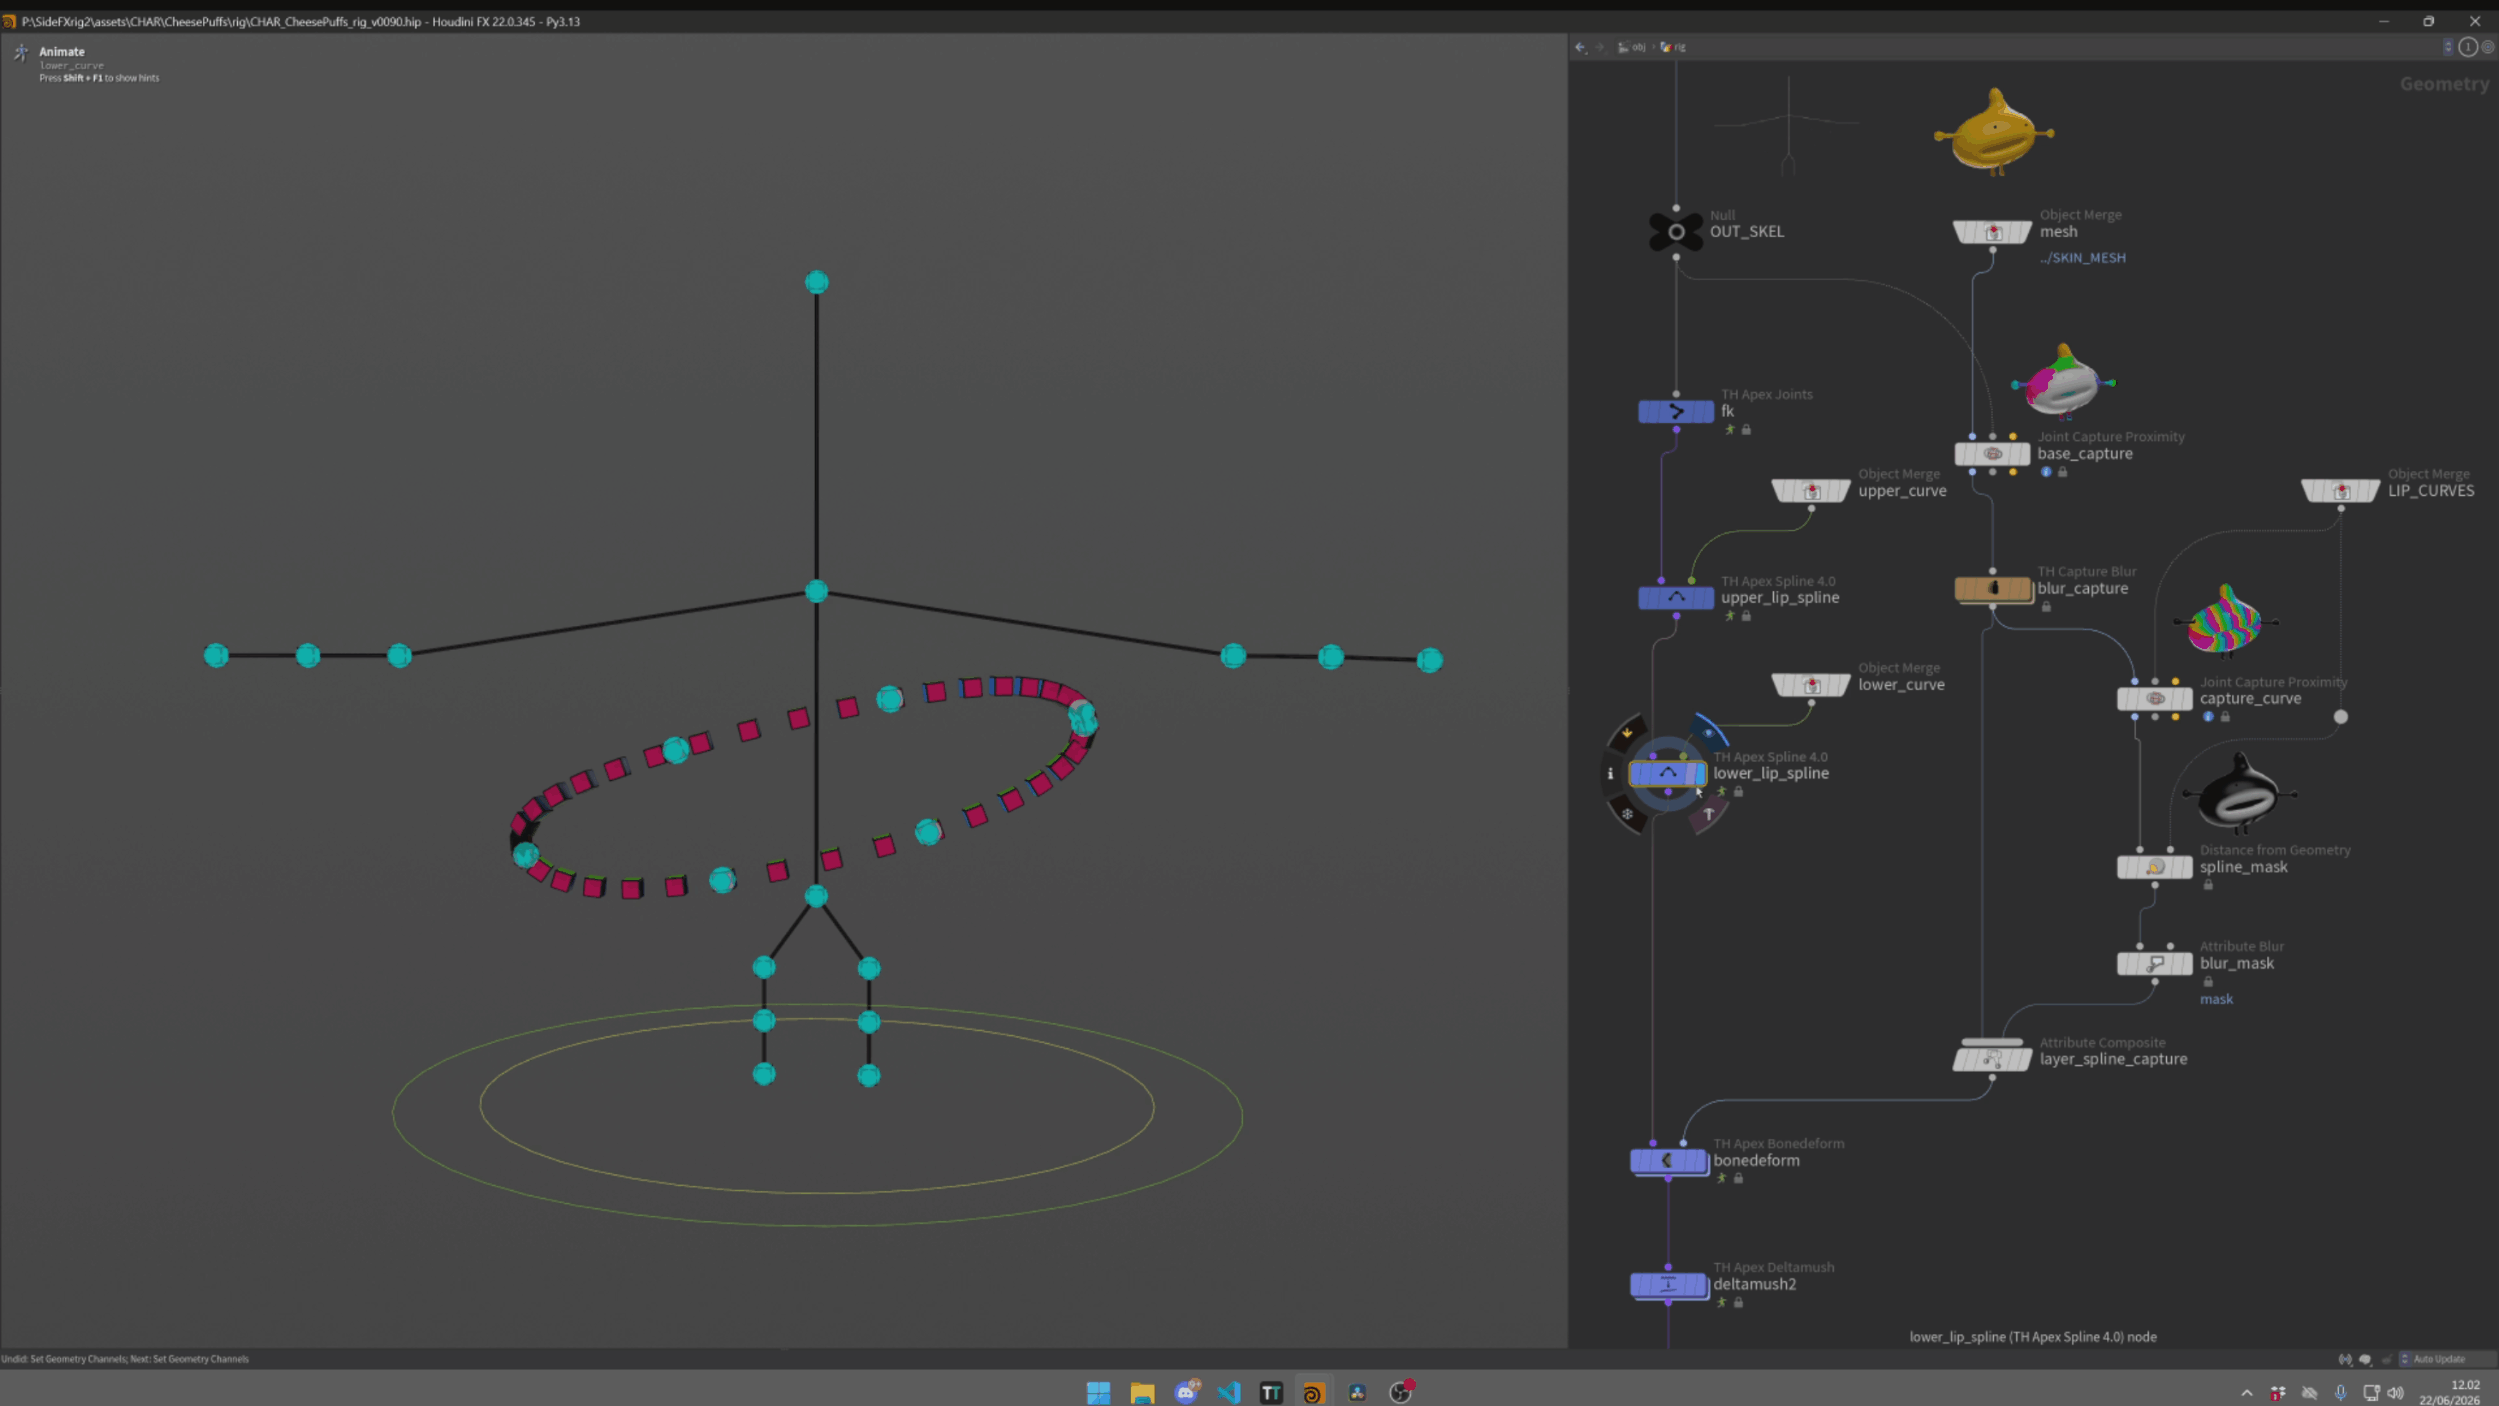Open Houdini from Windows taskbar
2499x1406 pixels.
tap(1313, 1392)
